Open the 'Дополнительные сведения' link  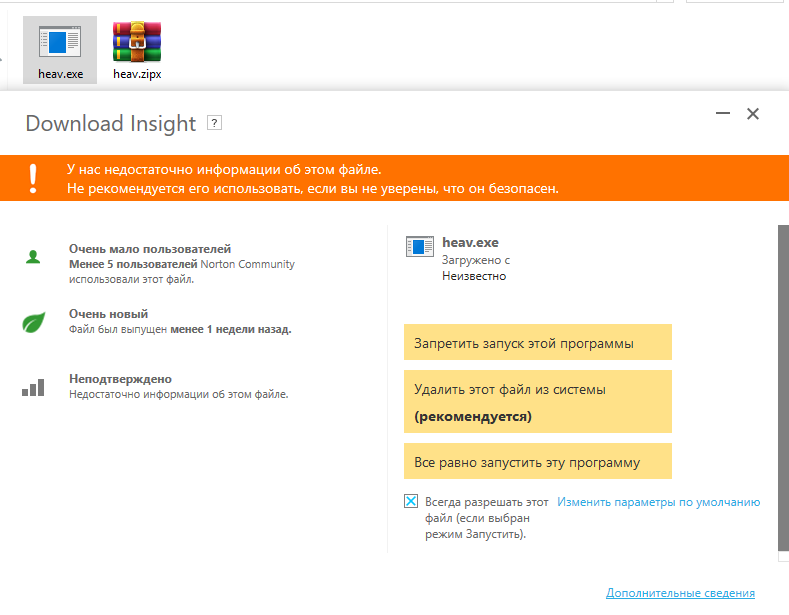[x=680, y=593]
